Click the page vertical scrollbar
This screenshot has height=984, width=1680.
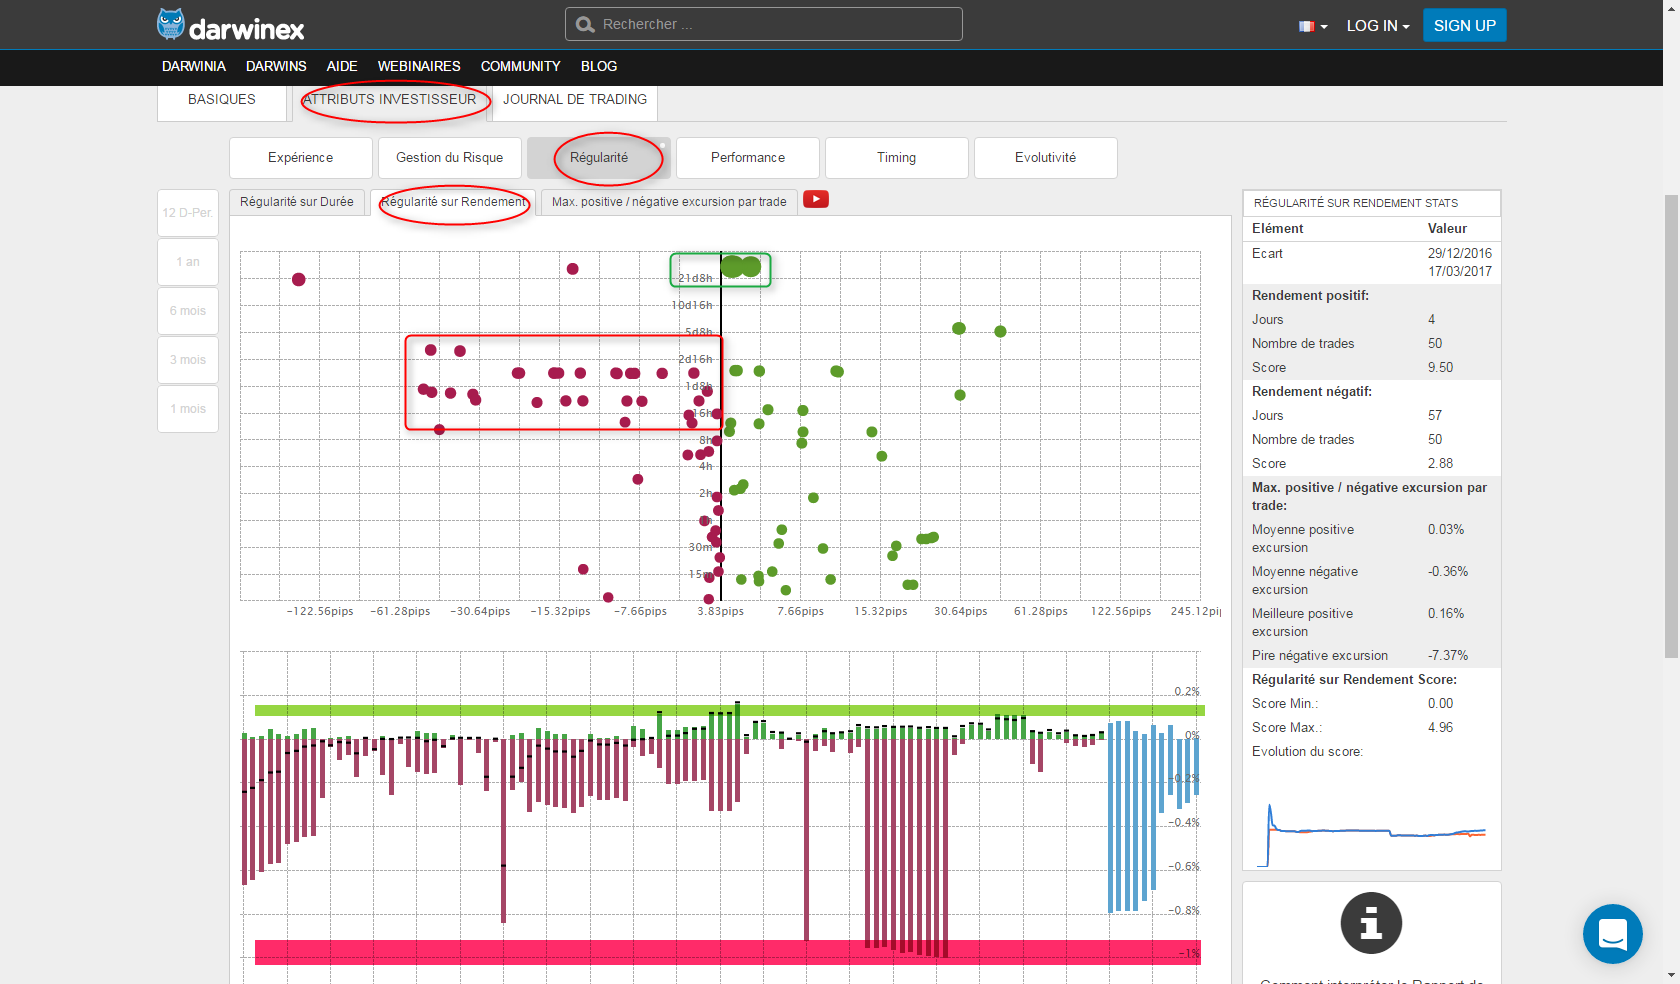click(x=1671, y=425)
